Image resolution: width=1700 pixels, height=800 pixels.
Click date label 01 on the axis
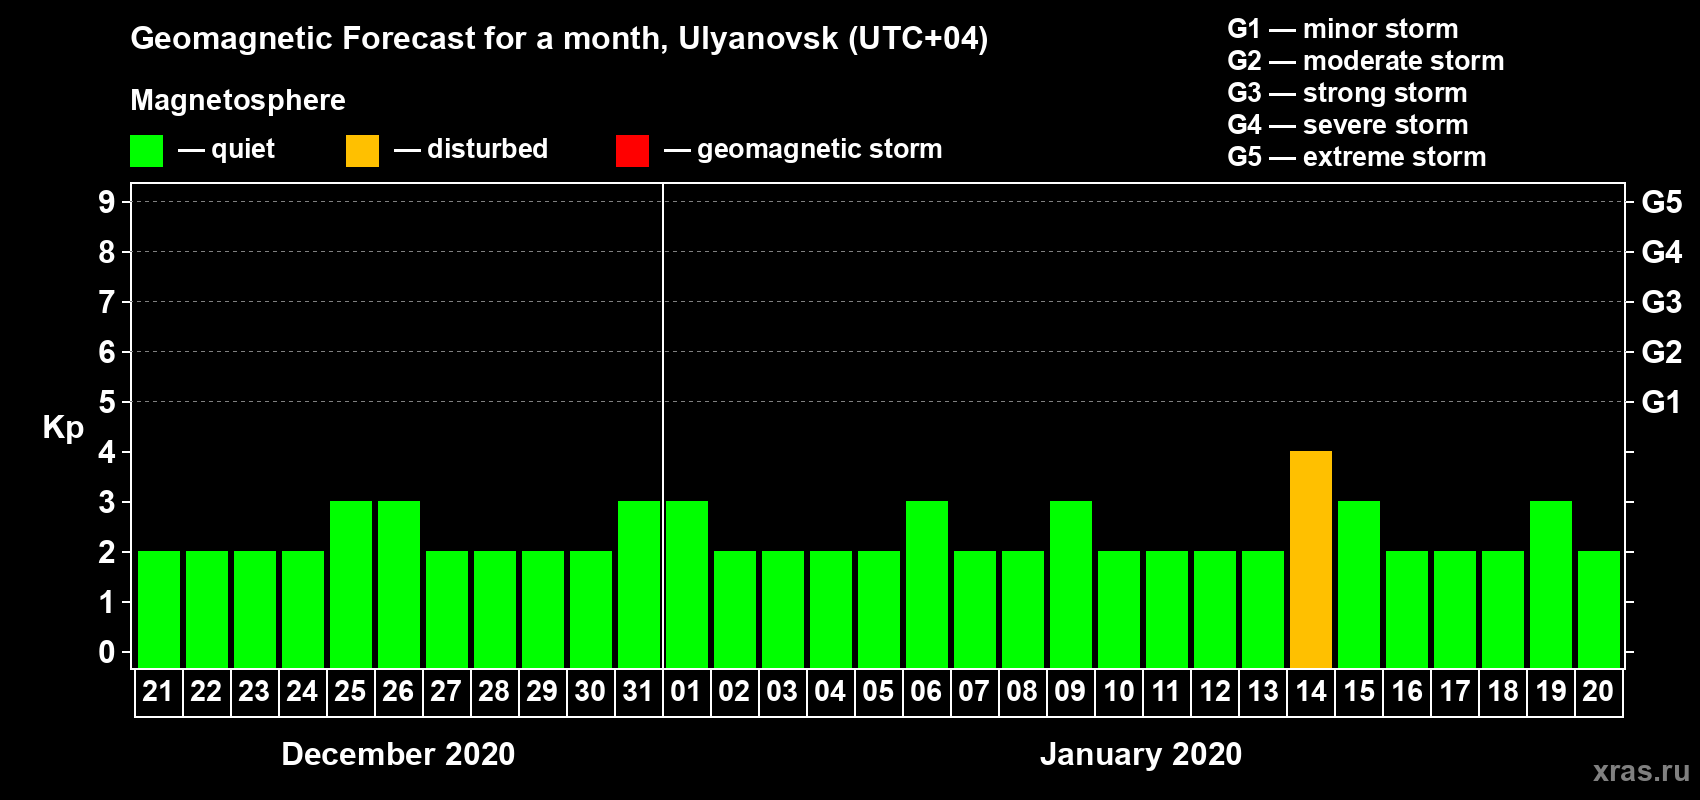click(x=686, y=691)
